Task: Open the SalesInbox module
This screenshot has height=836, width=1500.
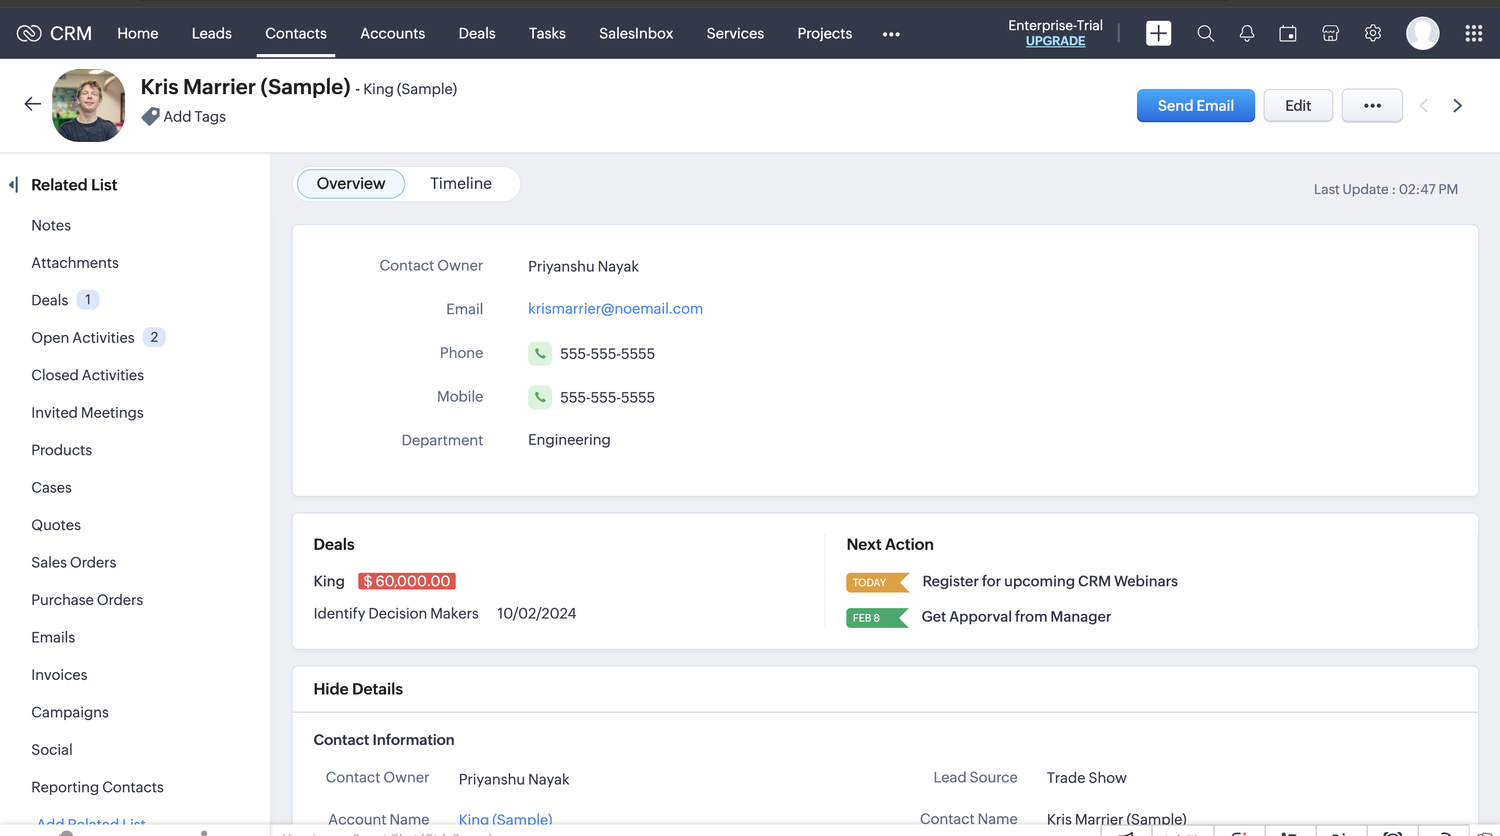Action: point(636,33)
